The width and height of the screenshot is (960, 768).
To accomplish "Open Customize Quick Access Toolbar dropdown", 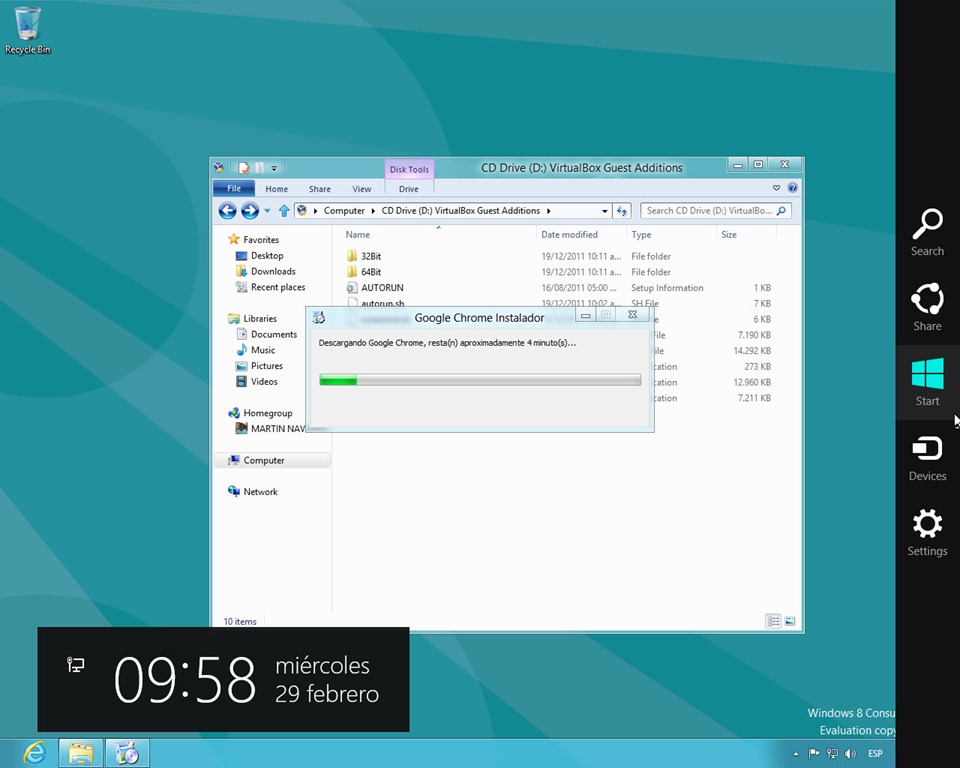I will pyautogui.click(x=274, y=167).
